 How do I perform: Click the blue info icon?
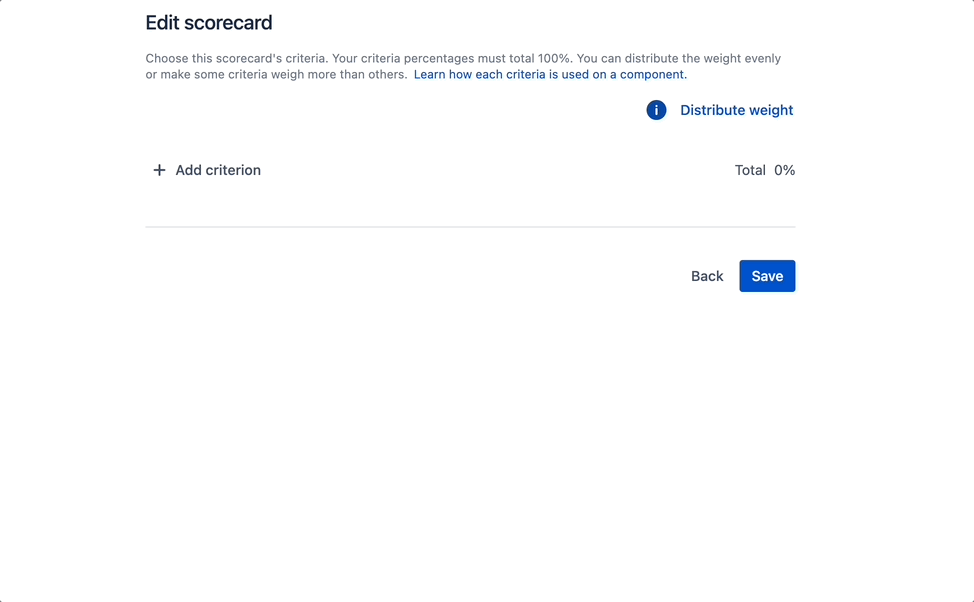pyautogui.click(x=656, y=110)
